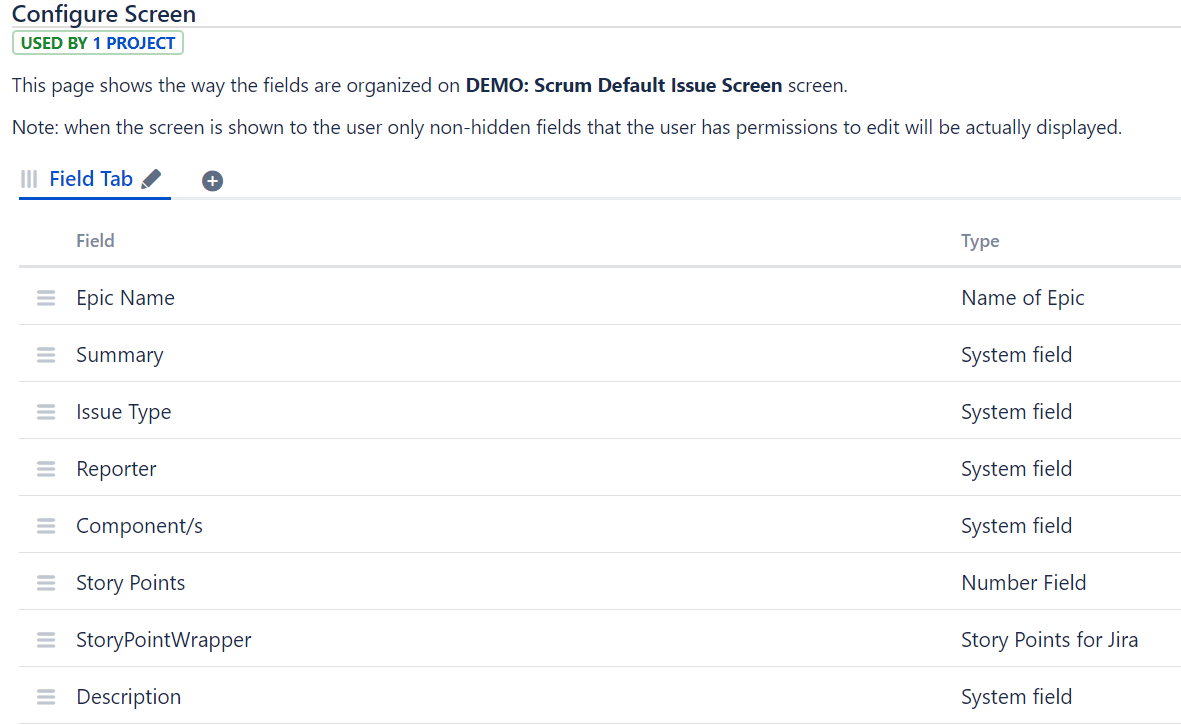Click the StoryPointWrapper field name
The height and width of the screenshot is (725, 1181).
pyautogui.click(x=163, y=640)
